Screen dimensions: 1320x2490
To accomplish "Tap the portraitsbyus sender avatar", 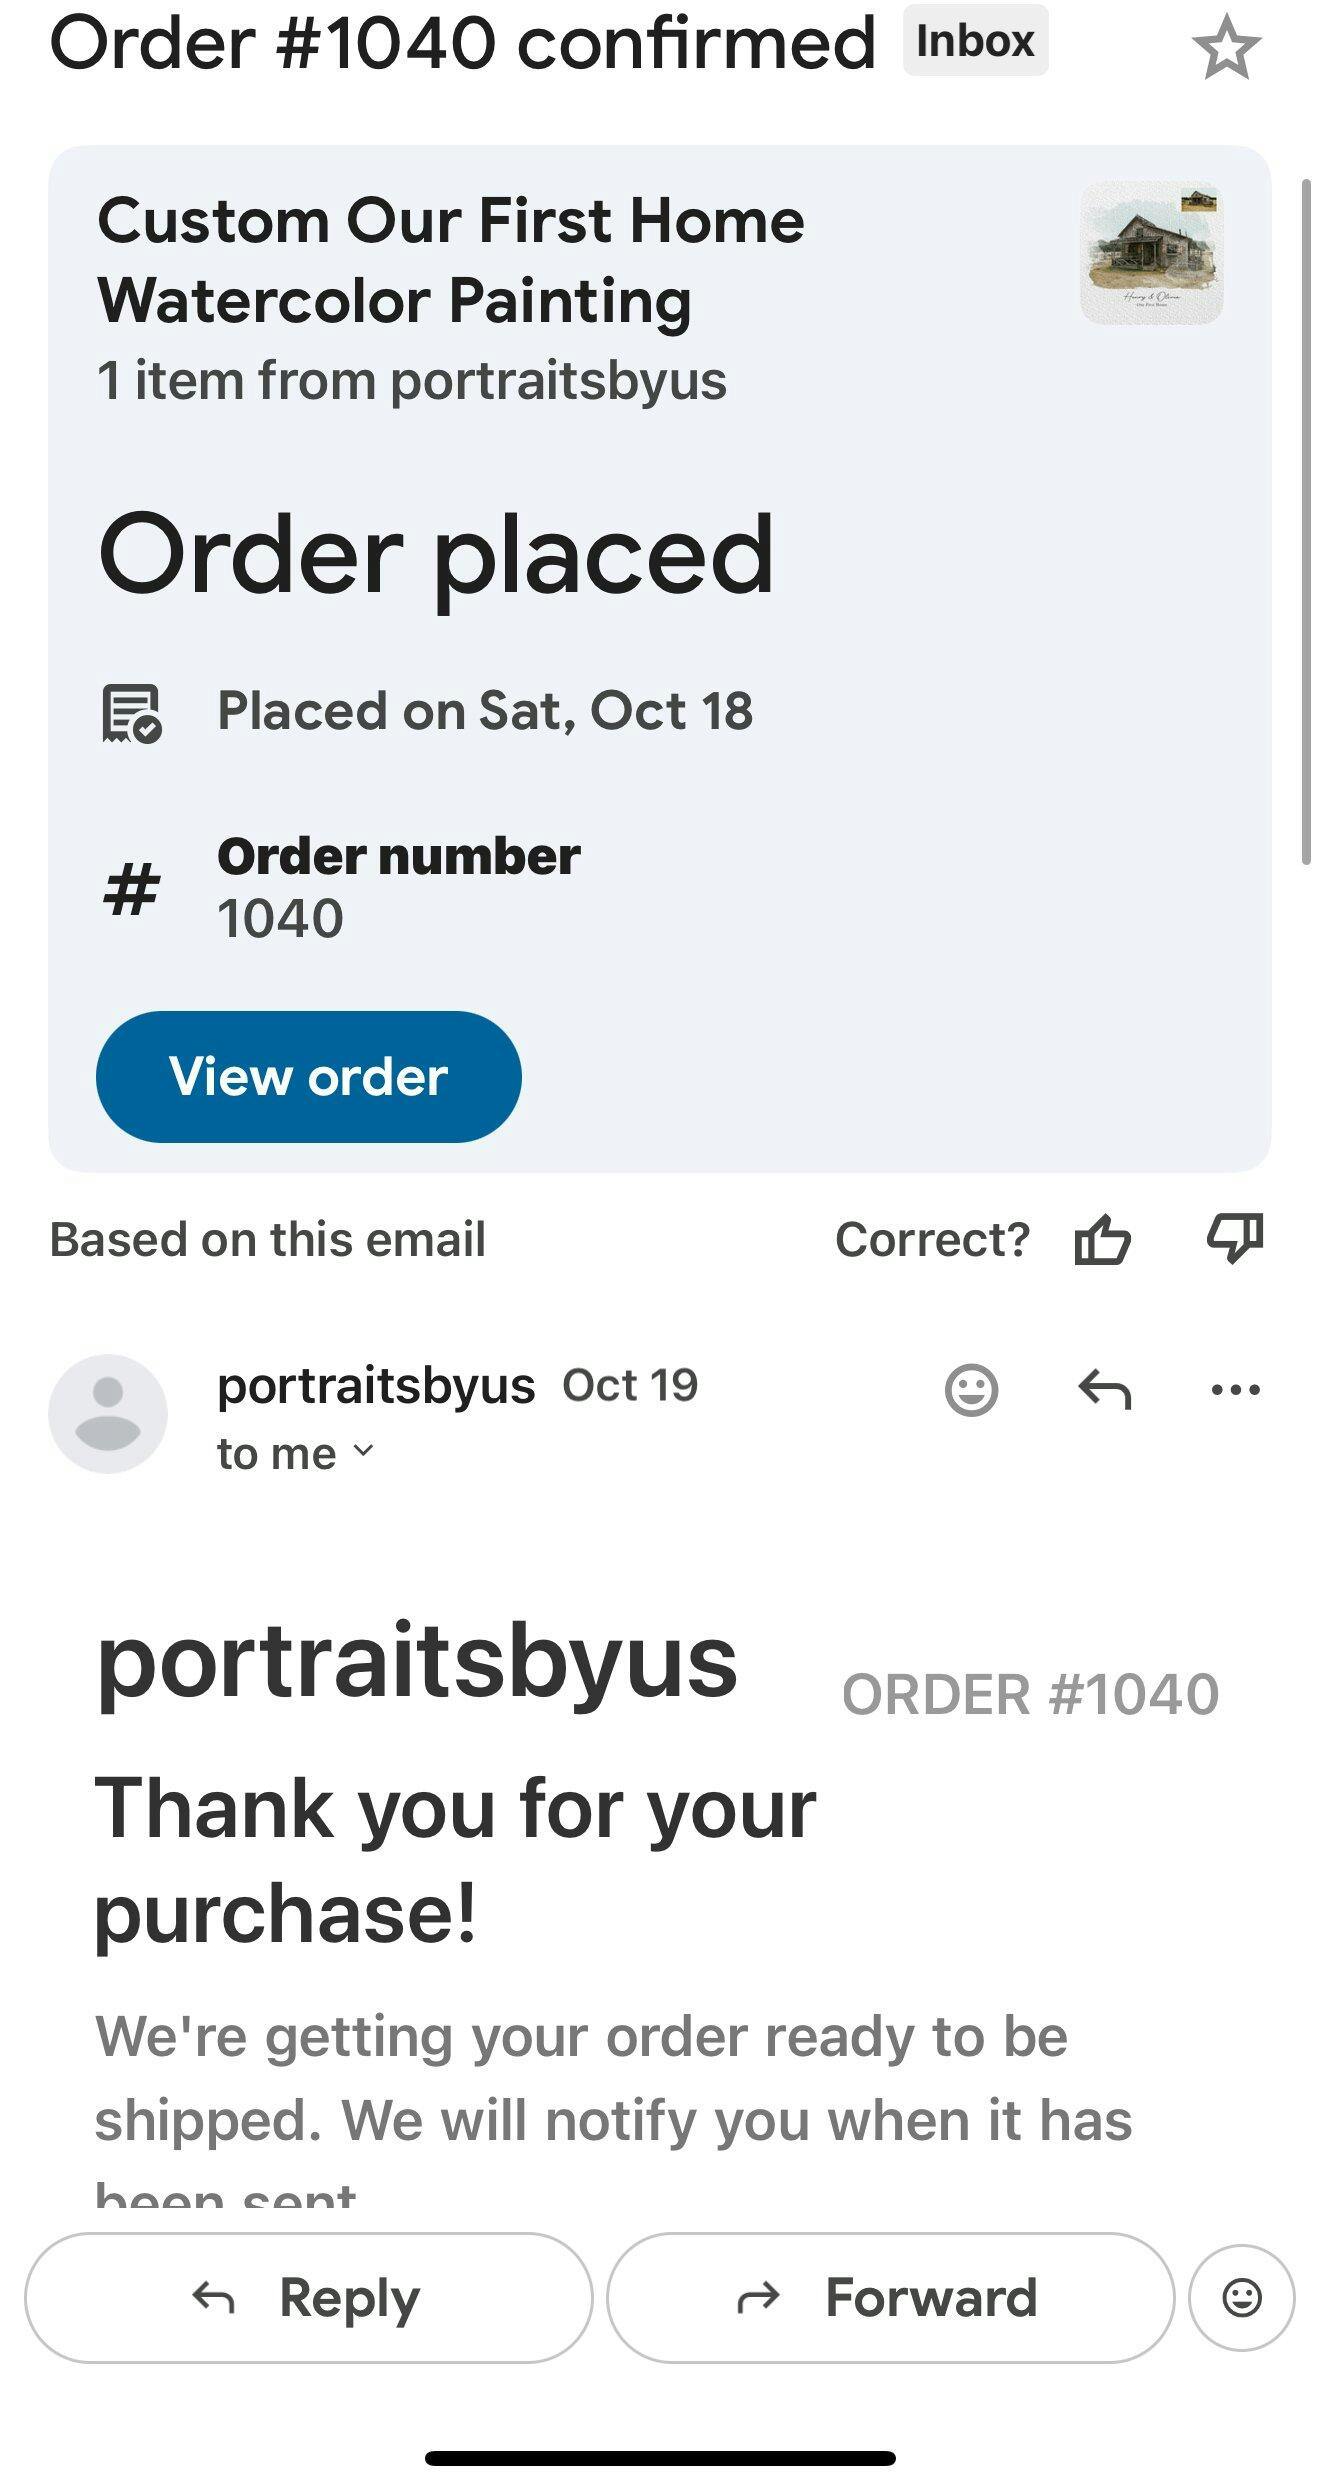I will [x=108, y=1414].
